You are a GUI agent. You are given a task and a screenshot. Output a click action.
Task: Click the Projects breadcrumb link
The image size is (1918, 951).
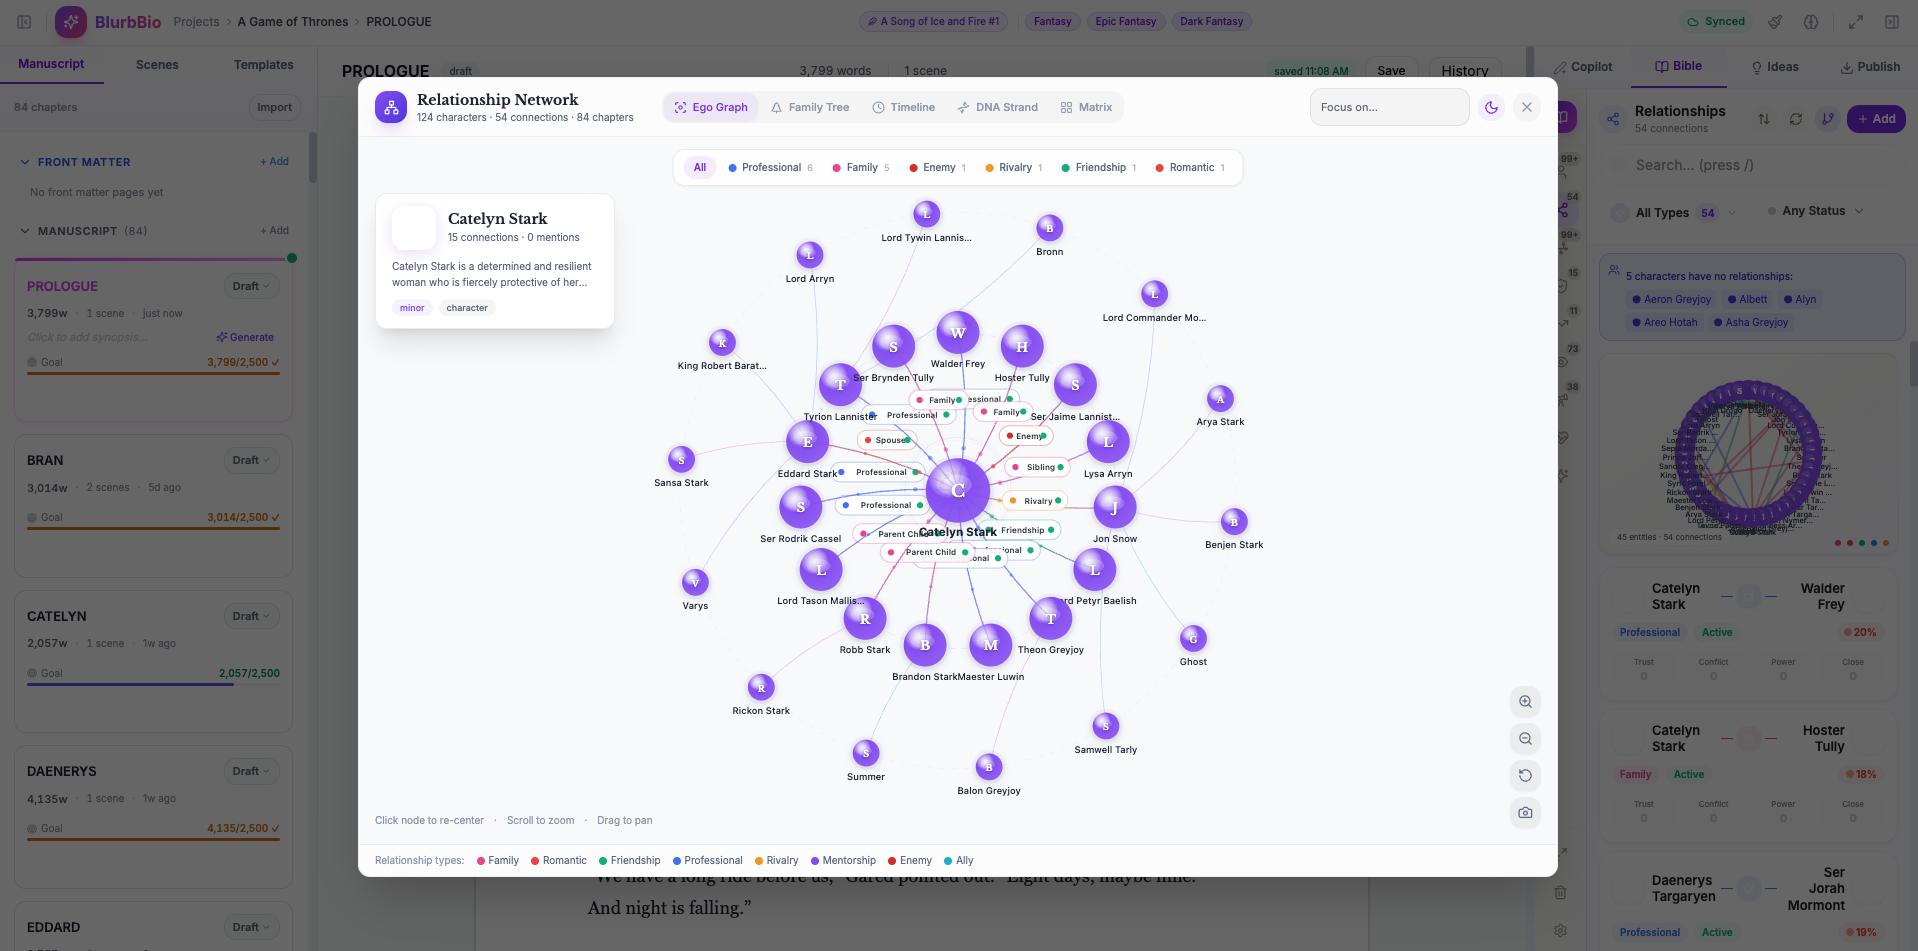pyautogui.click(x=196, y=21)
